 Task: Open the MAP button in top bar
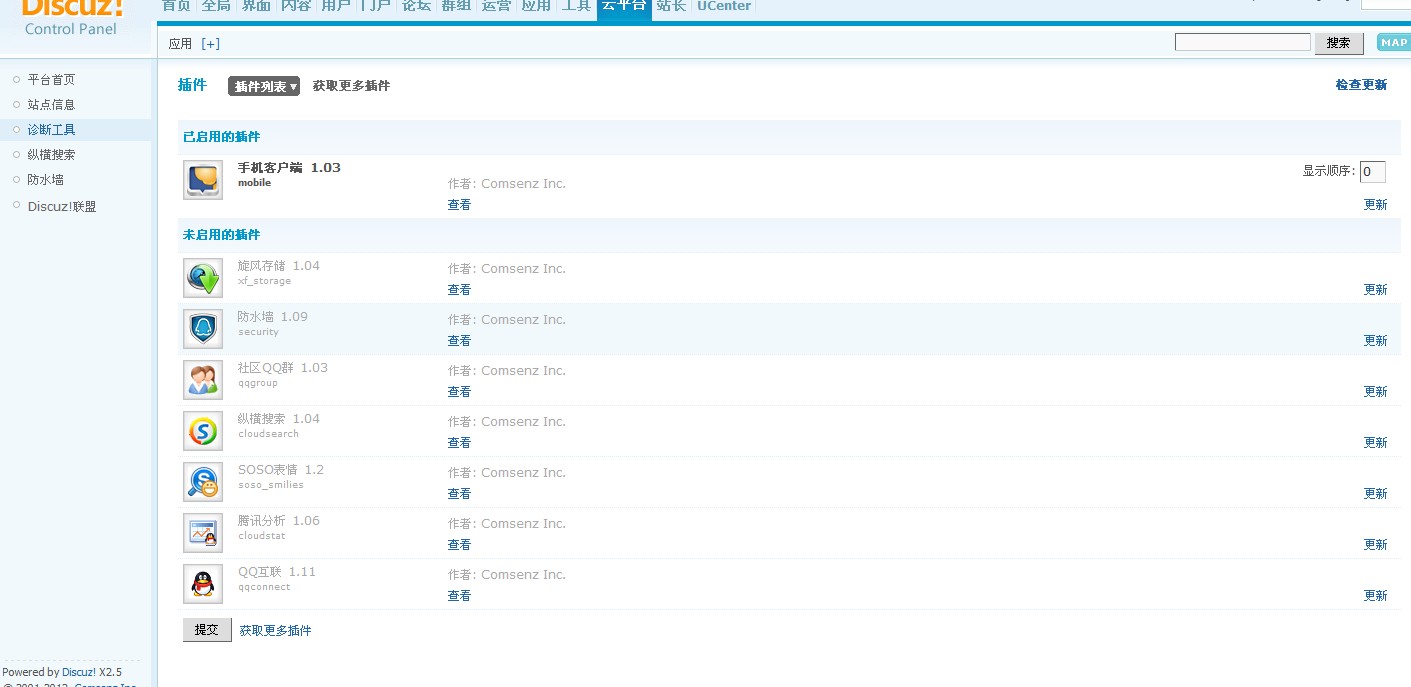pyautogui.click(x=1393, y=42)
